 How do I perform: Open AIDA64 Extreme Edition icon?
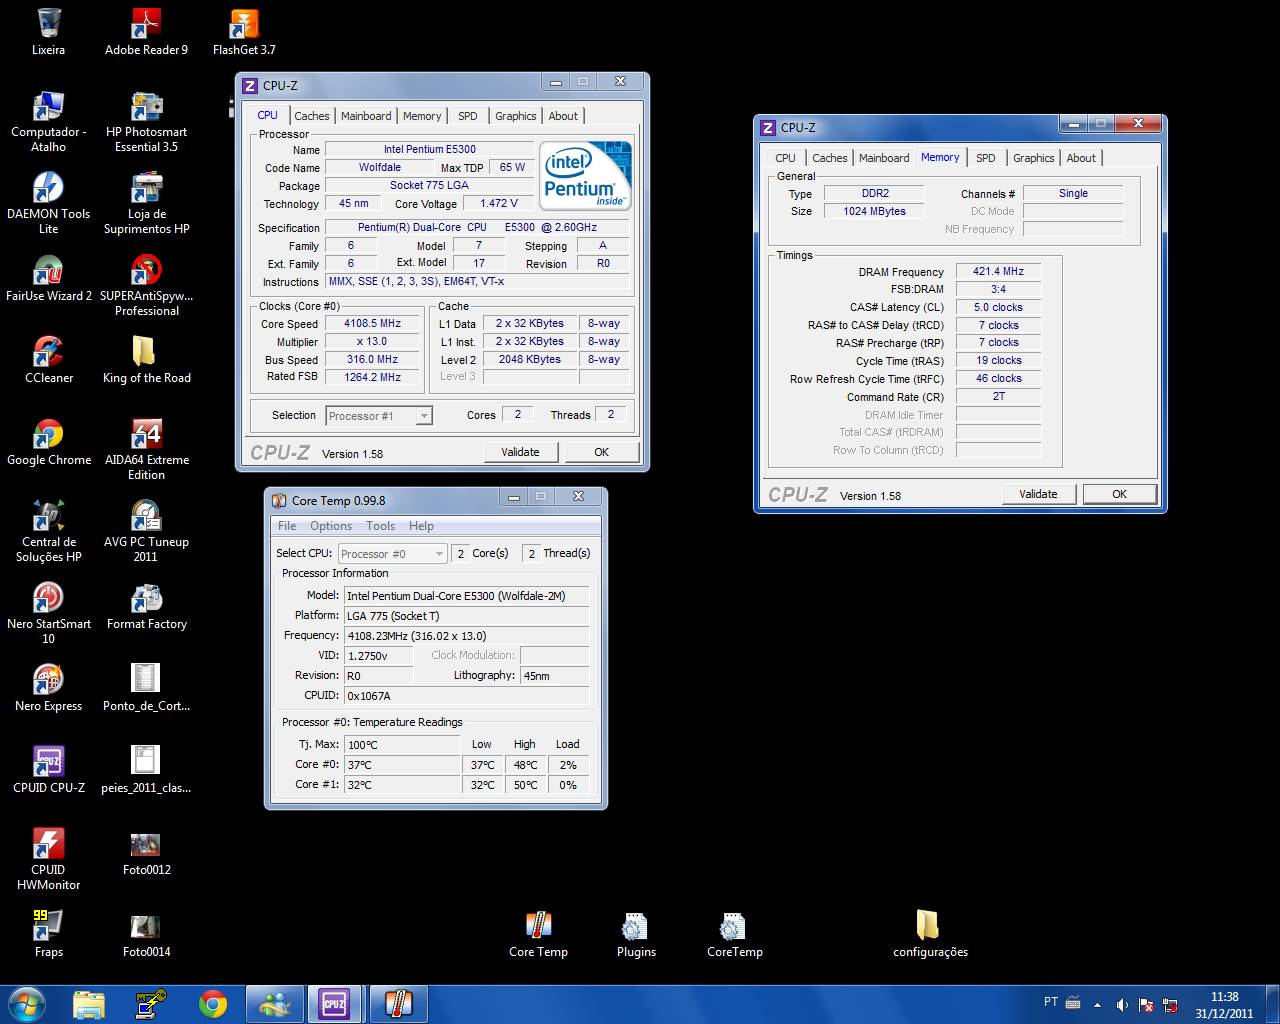(x=146, y=449)
